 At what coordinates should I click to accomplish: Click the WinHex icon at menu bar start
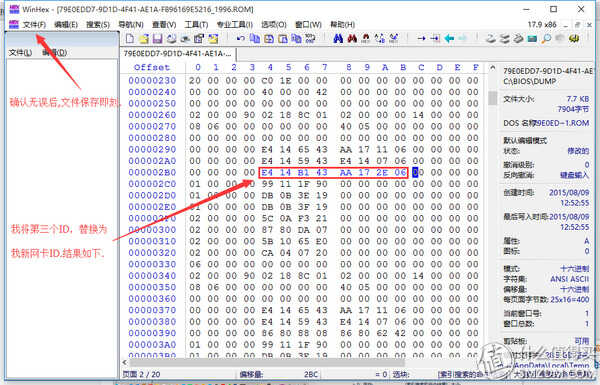pos(13,24)
